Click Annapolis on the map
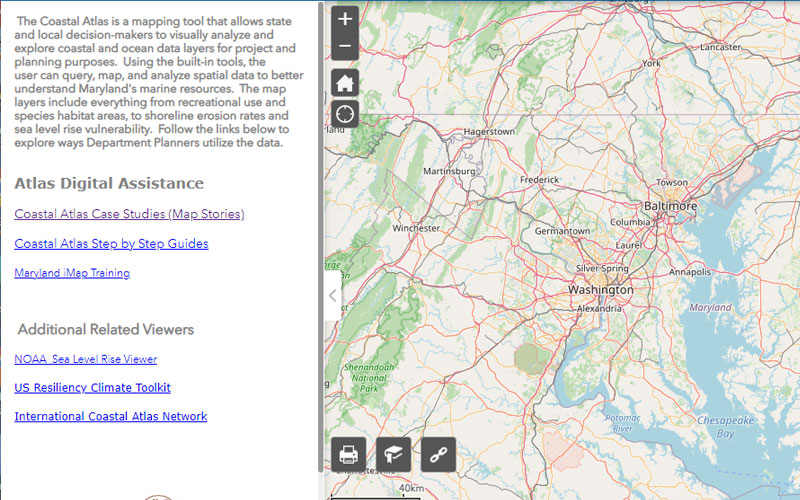The image size is (800, 500). (687, 271)
